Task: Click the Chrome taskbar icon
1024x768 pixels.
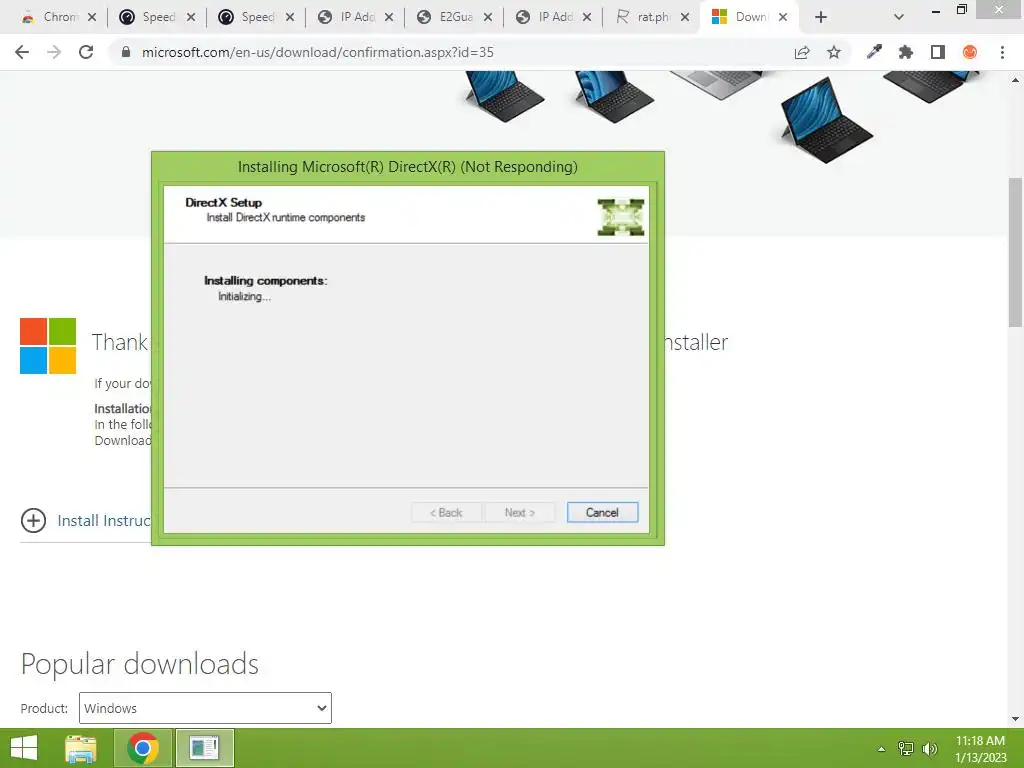Action: tap(143, 748)
